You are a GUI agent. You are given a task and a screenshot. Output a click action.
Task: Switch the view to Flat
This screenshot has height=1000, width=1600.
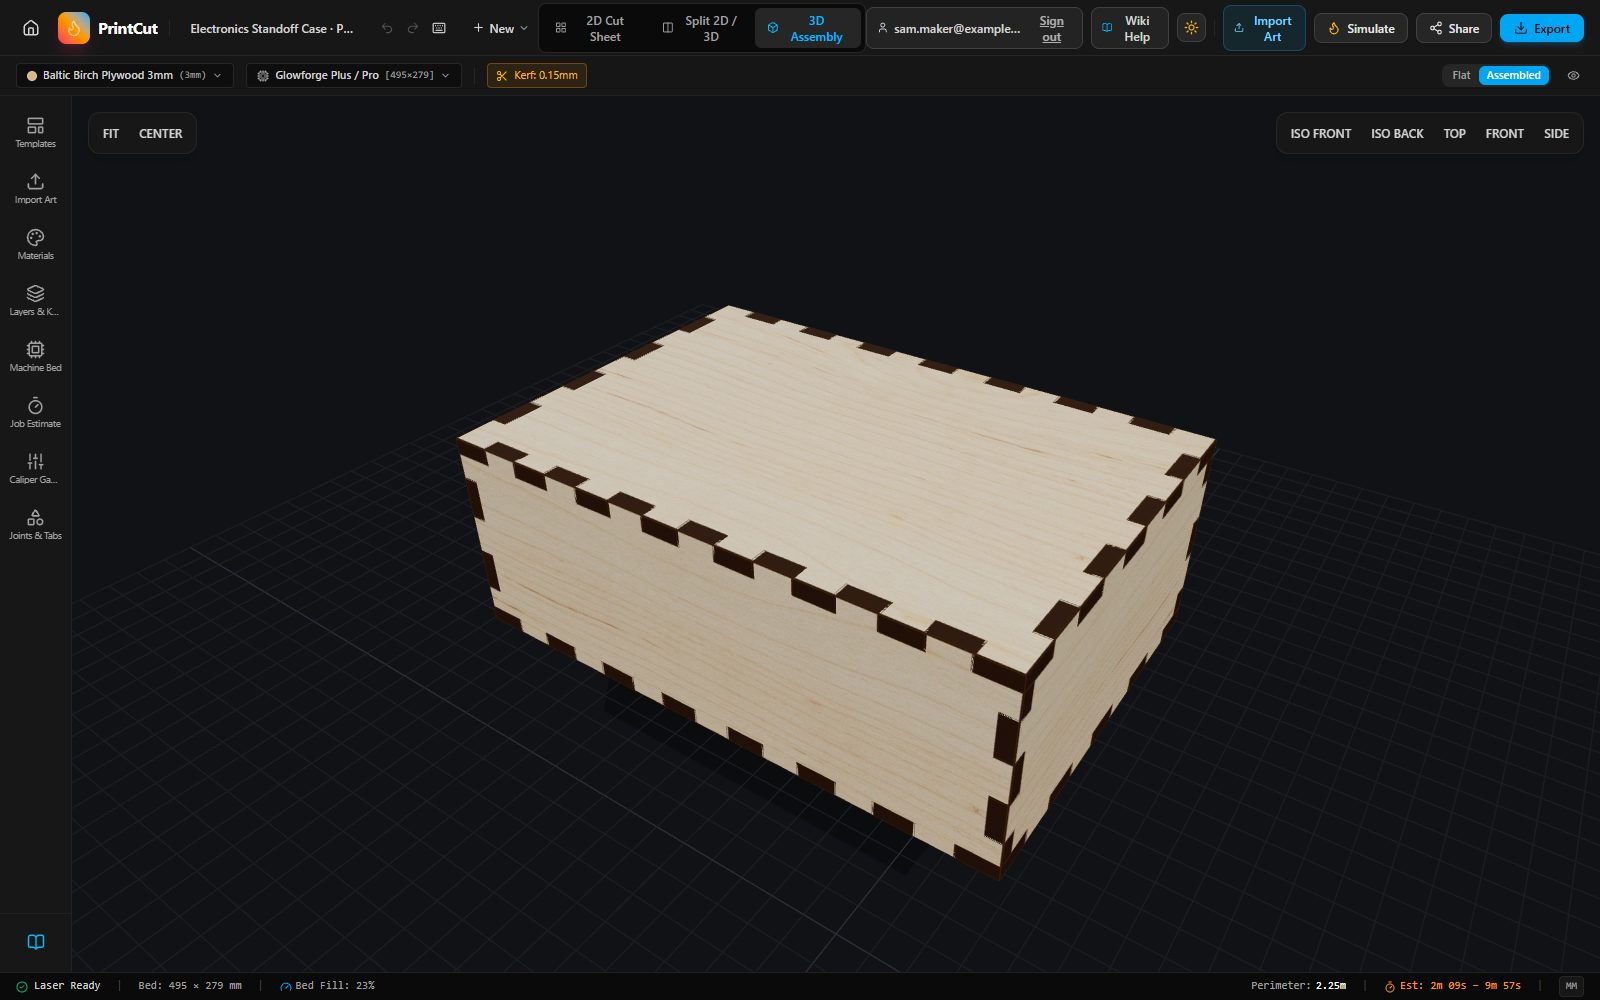pos(1461,75)
